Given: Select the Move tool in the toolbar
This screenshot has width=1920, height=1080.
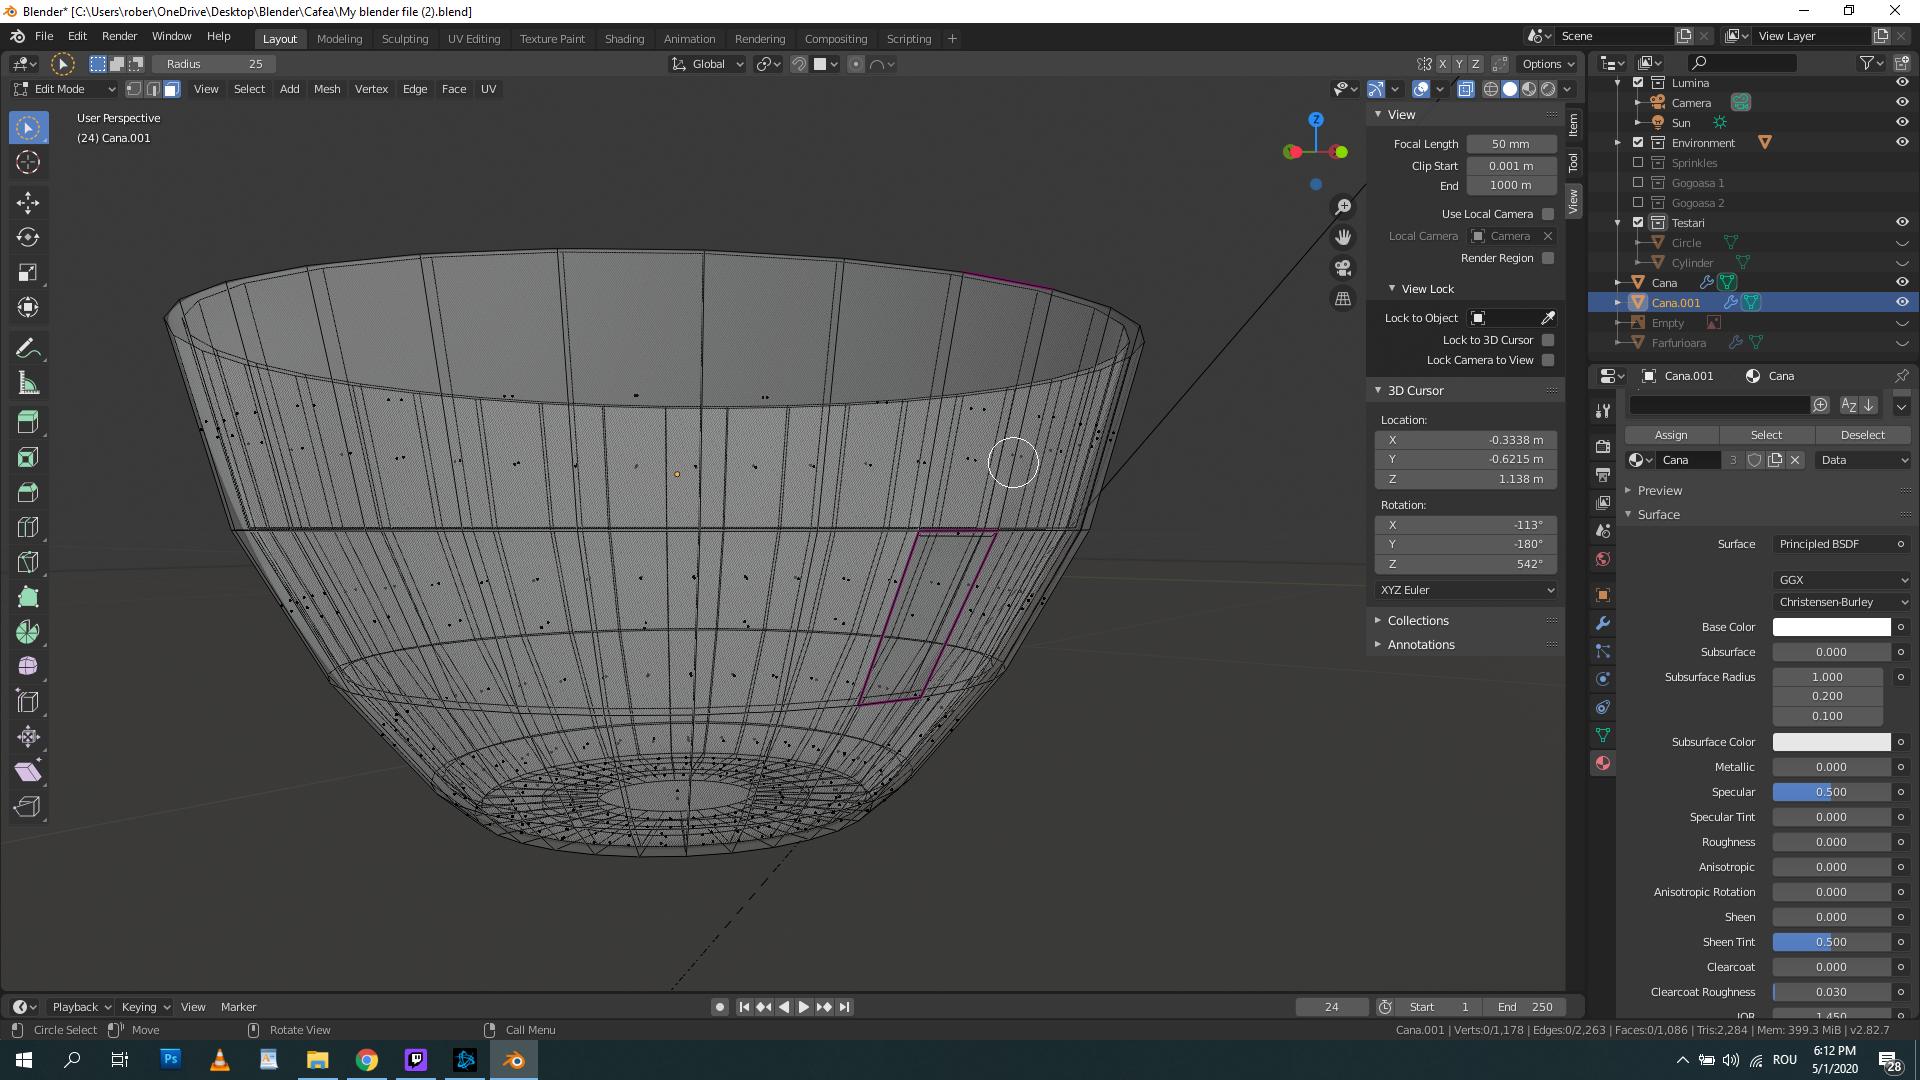Looking at the screenshot, I should click(x=28, y=202).
